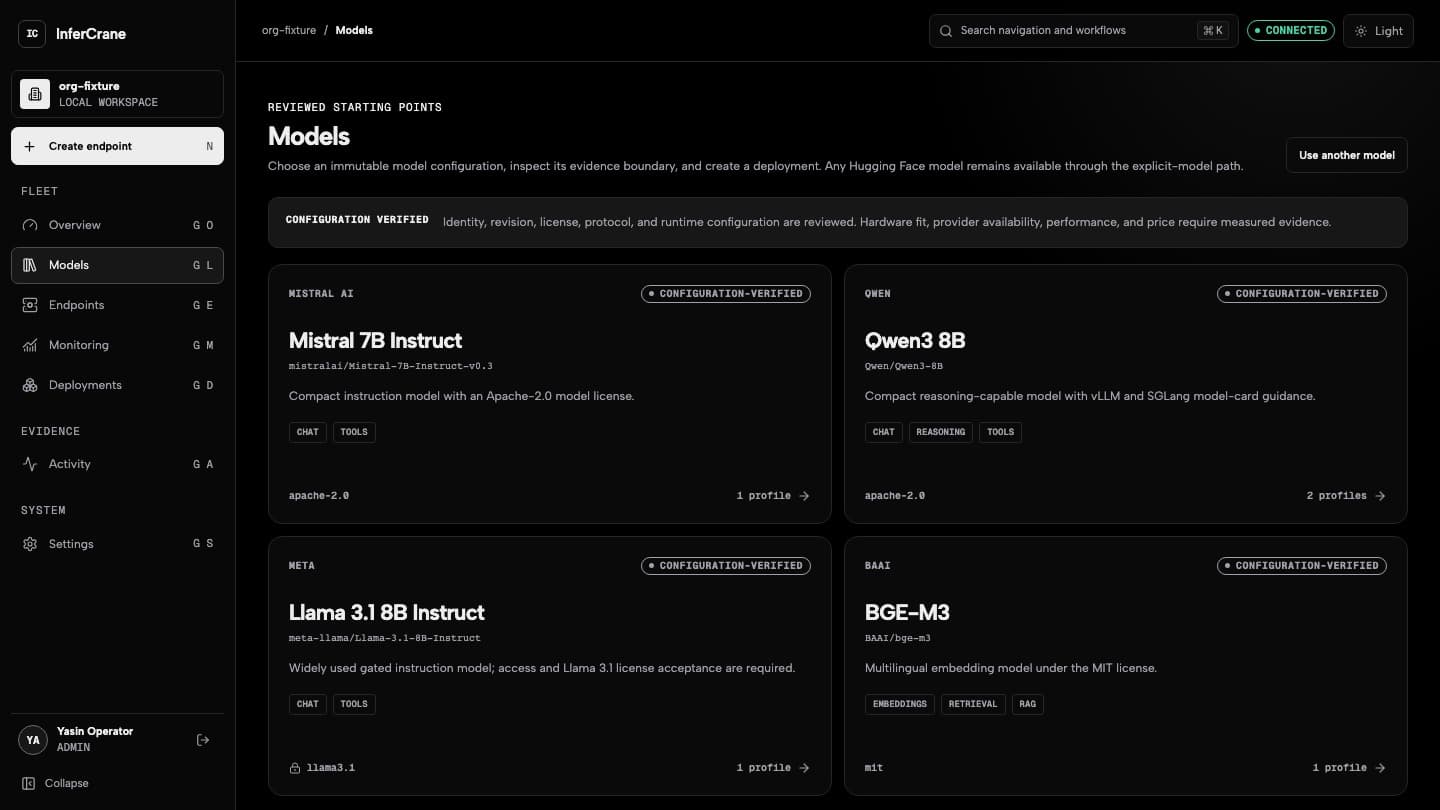Open the 1 profile link on BGE-M3
Viewport: 1440px width, 810px height.
1349,768
